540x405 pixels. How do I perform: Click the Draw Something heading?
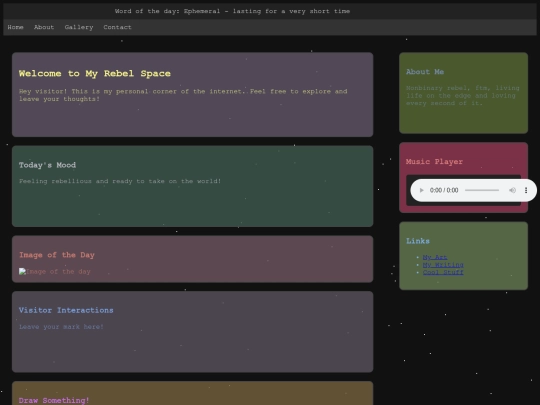pyautogui.click(x=54, y=400)
